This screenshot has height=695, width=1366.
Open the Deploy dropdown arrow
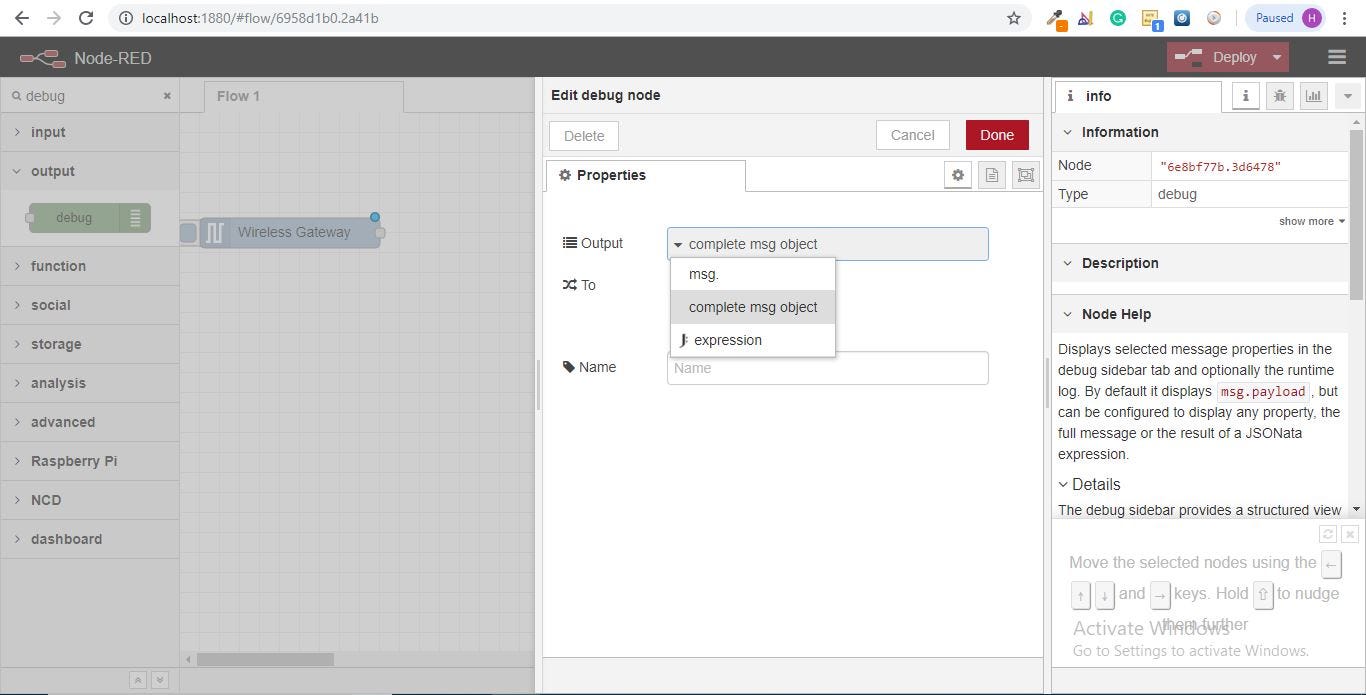pos(1276,57)
